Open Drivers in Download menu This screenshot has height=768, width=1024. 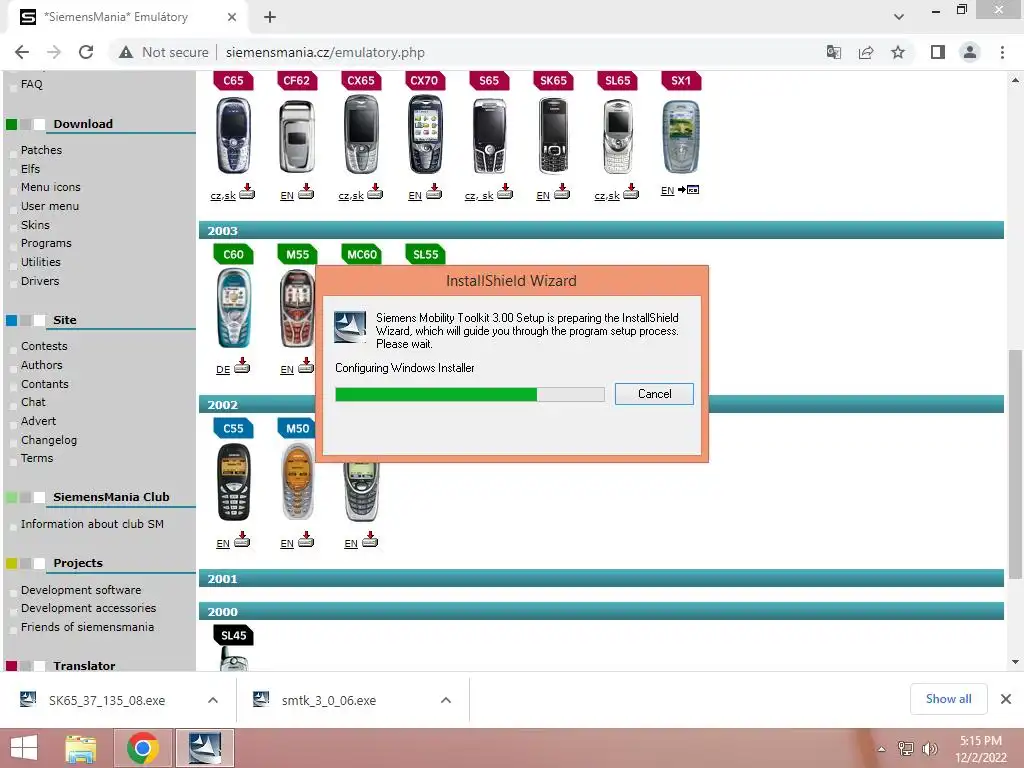[40, 281]
